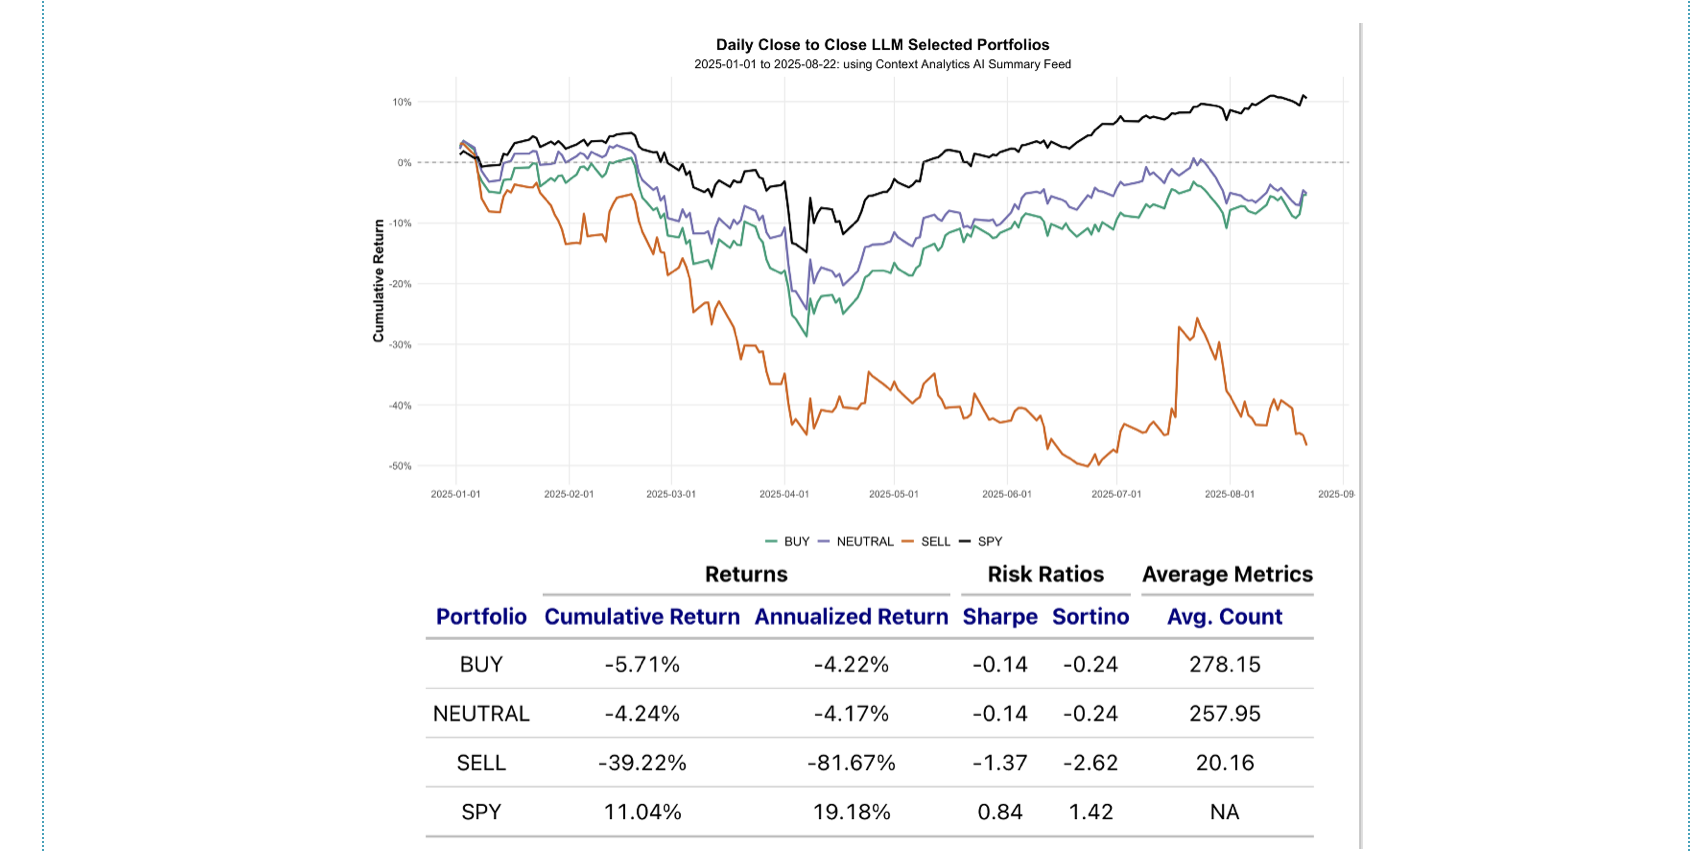Viewport: 1700px width, 852px height.
Task: Click the Portfolio column header
Action: (481, 617)
